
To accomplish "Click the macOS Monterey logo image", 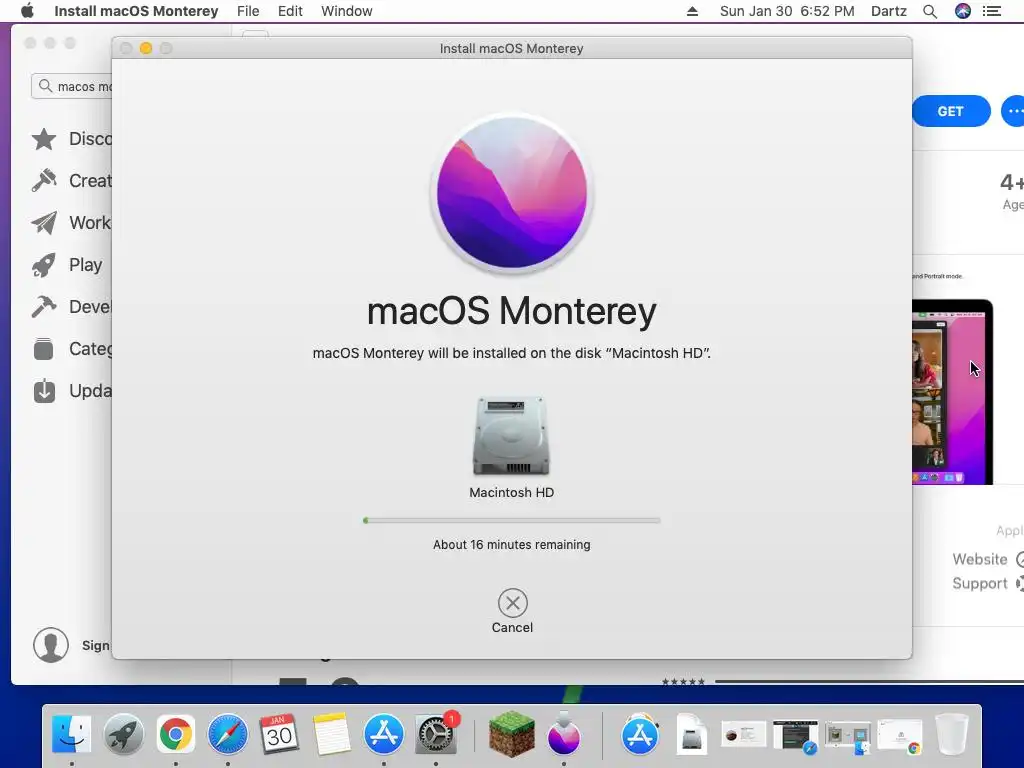I will (x=511, y=194).
